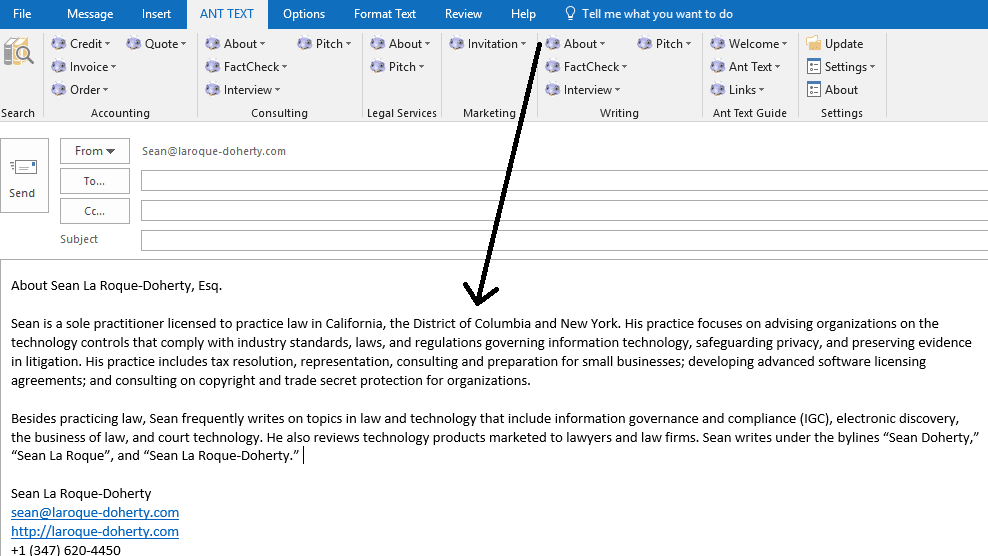Open the sean@laroque-doherty.com email link
The width and height of the screenshot is (988, 556).
95,513
